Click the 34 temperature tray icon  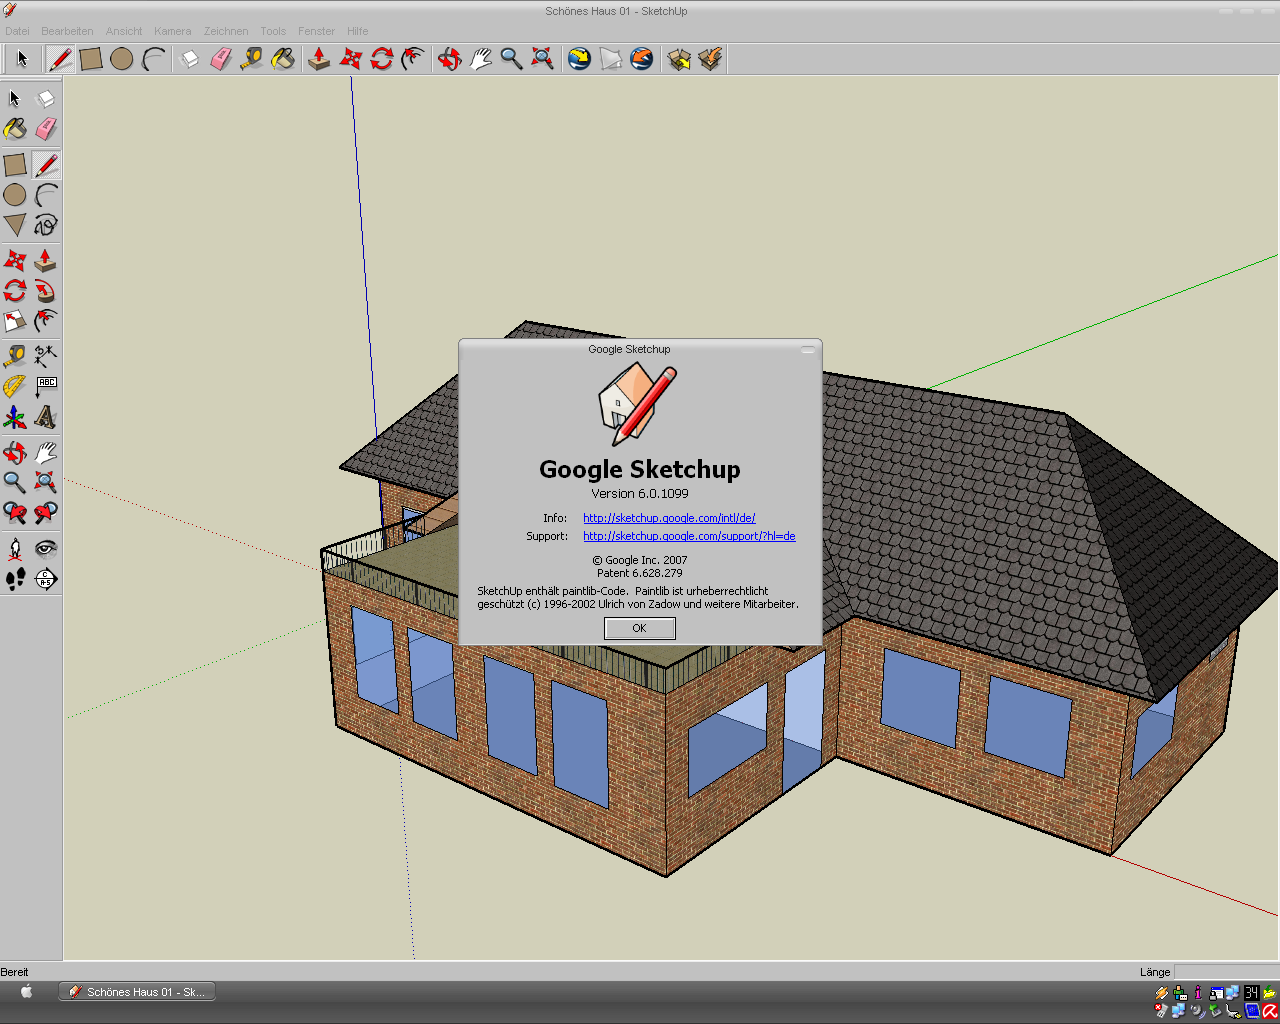pos(1251,993)
